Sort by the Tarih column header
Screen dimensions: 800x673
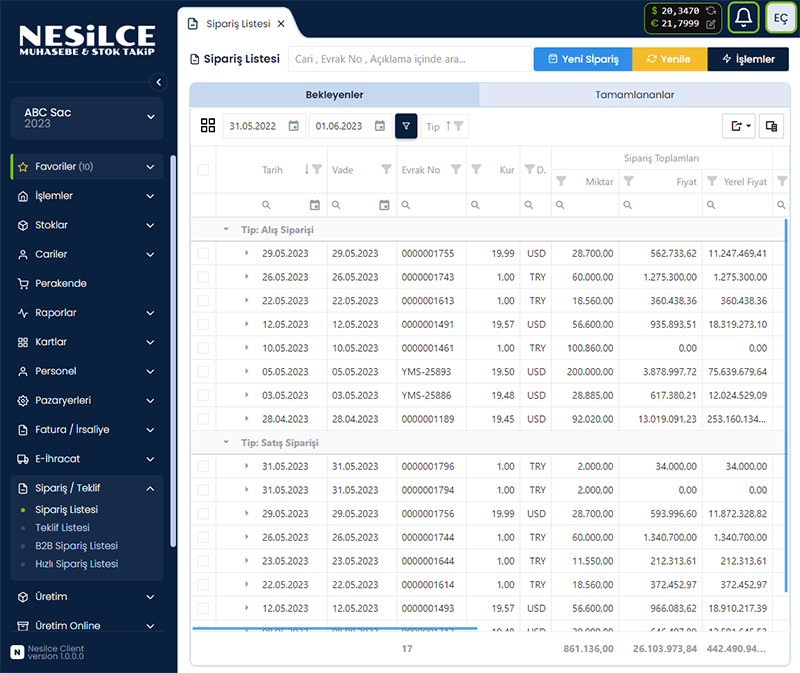(x=272, y=170)
